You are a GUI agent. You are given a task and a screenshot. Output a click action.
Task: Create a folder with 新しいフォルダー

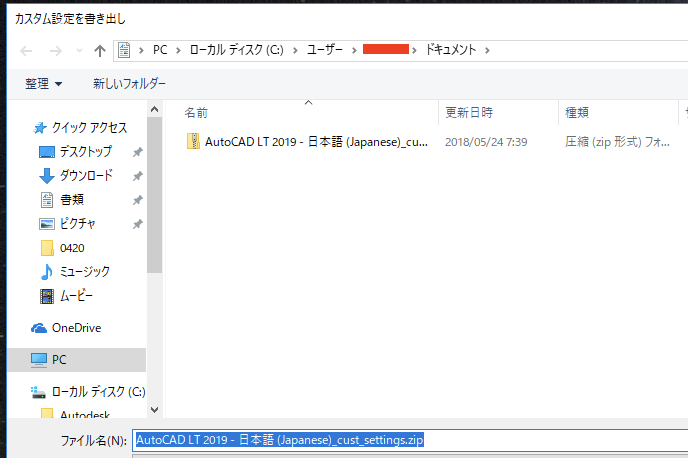(129, 83)
